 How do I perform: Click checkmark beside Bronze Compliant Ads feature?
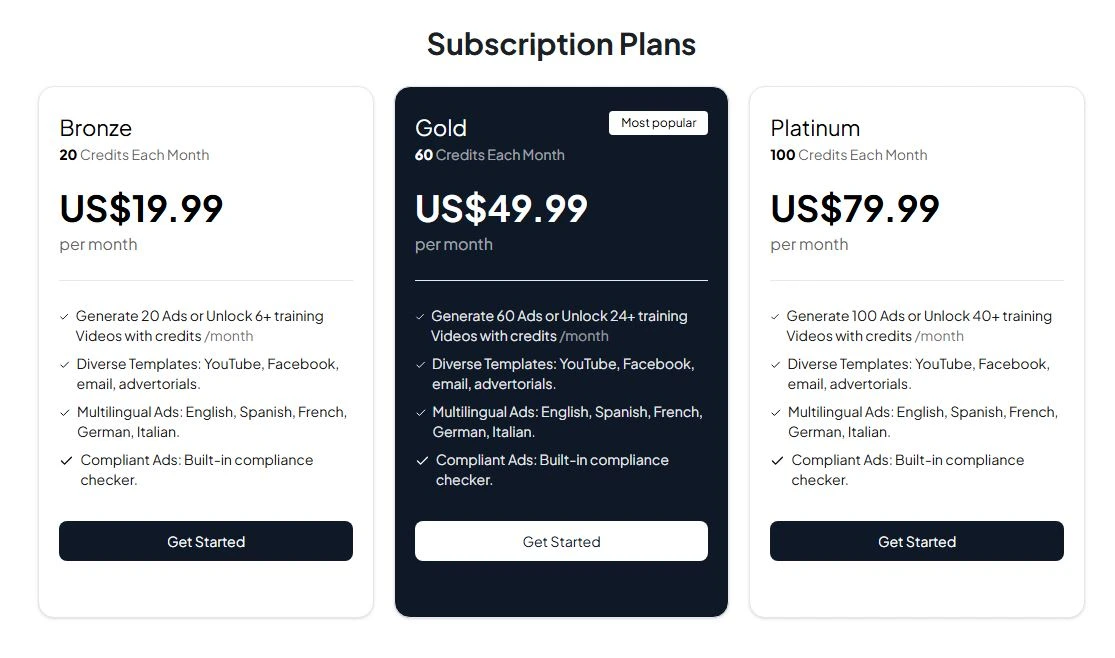coord(66,461)
